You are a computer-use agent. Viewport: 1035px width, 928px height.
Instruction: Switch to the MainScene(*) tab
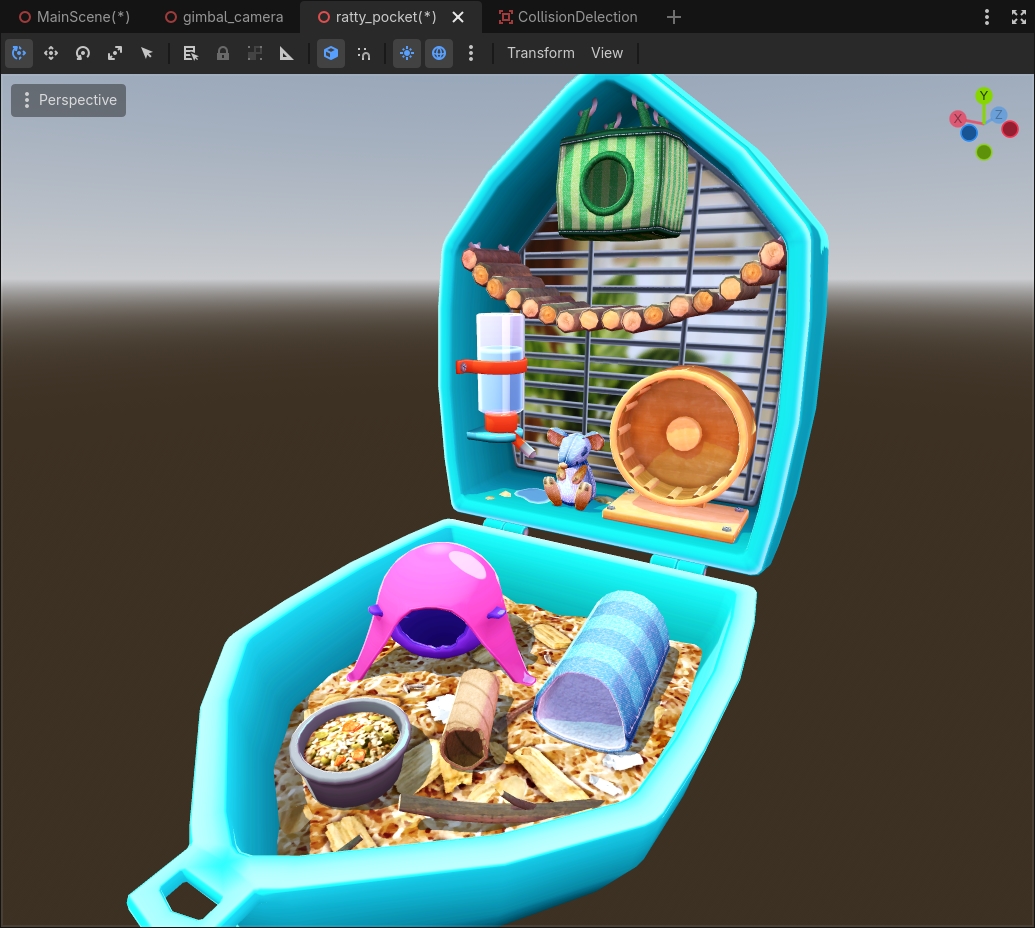pyautogui.click(x=75, y=17)
